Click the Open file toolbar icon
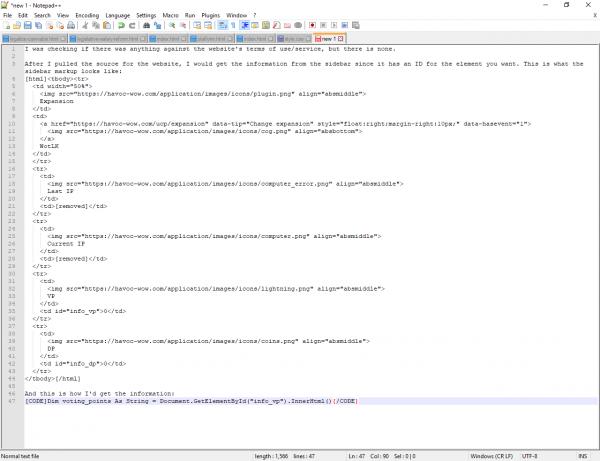 tap(17, 25)
